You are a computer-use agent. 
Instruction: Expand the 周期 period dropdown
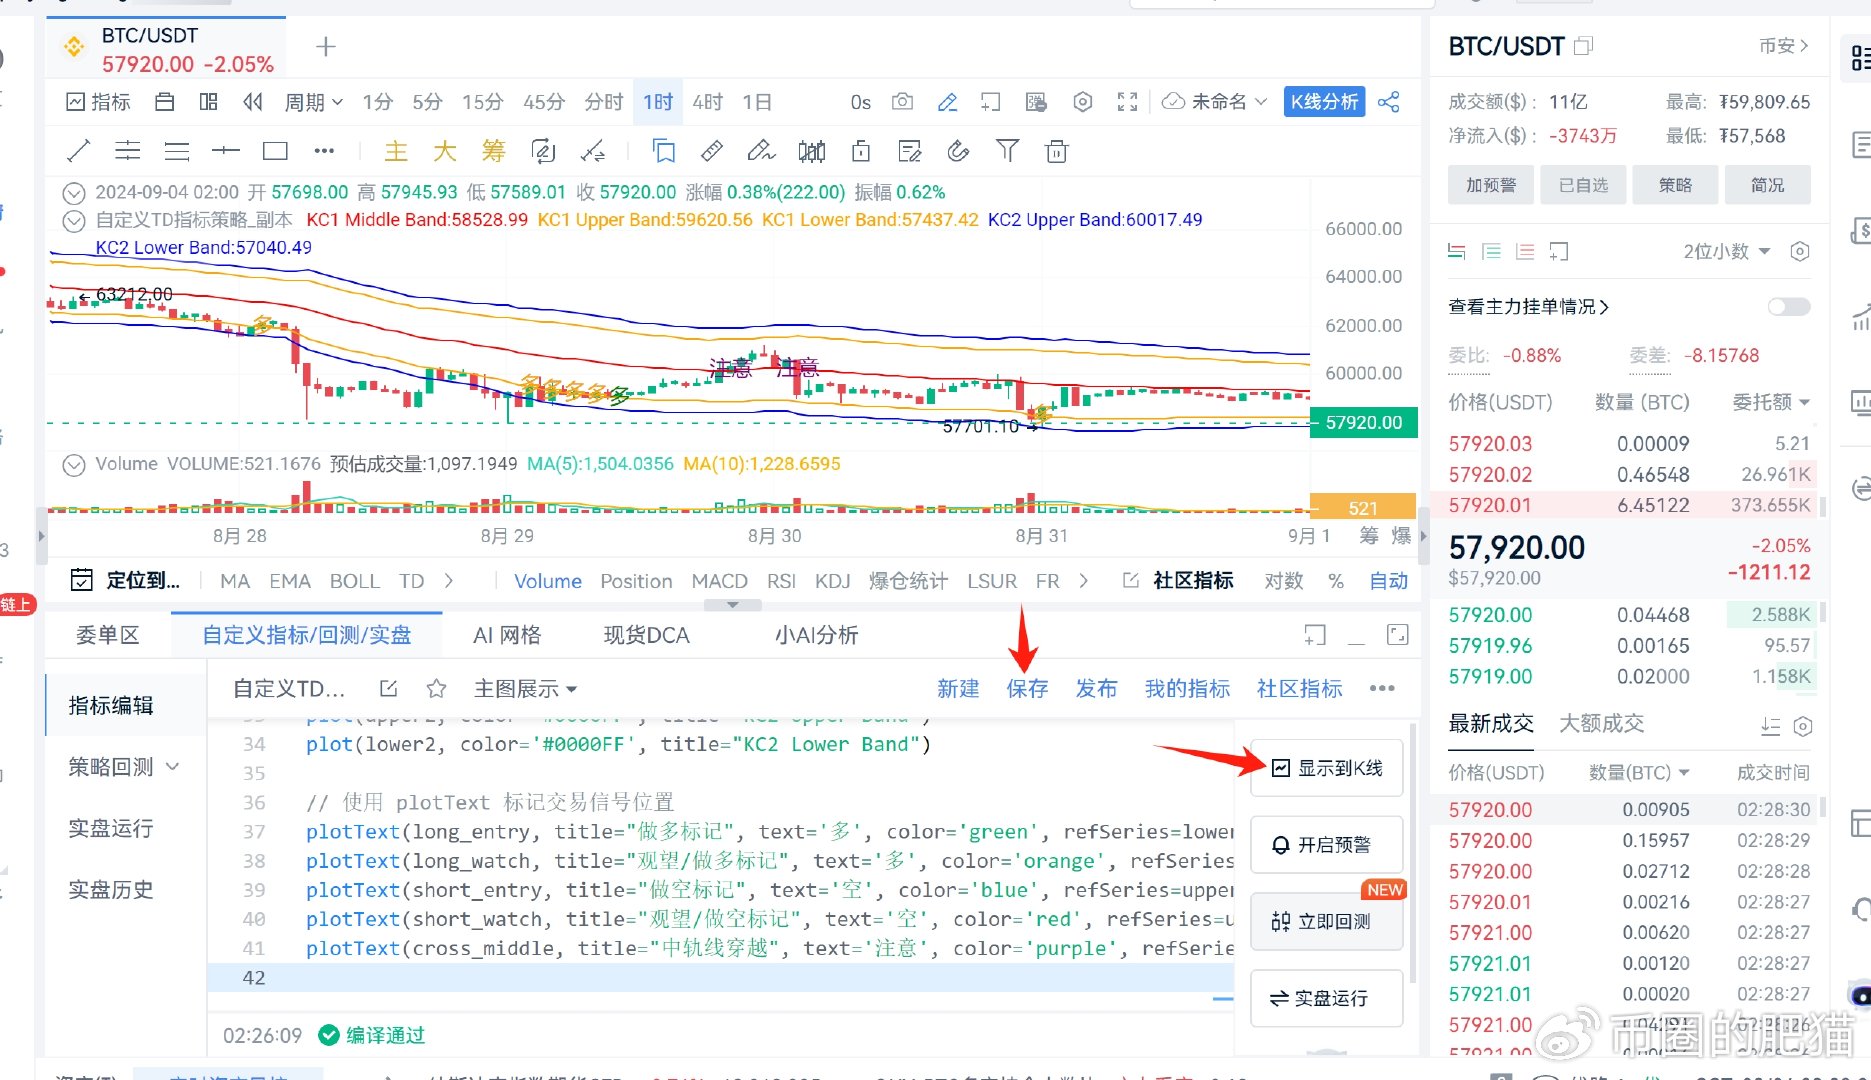[x=313, y=102]
